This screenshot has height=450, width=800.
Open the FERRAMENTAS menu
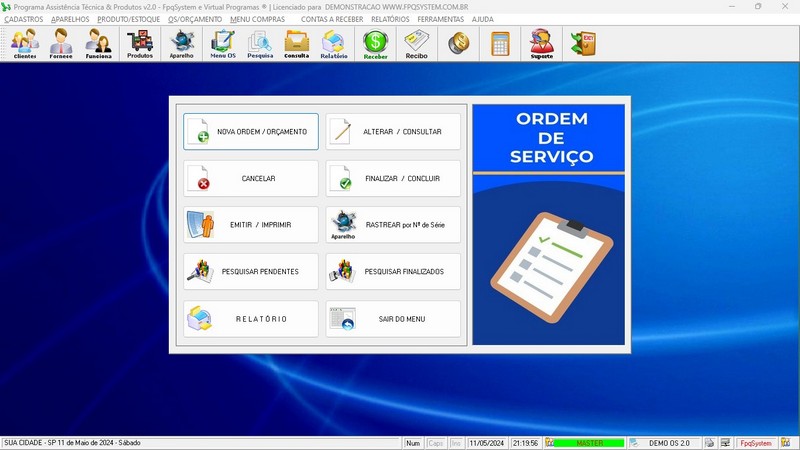(441, 19)
